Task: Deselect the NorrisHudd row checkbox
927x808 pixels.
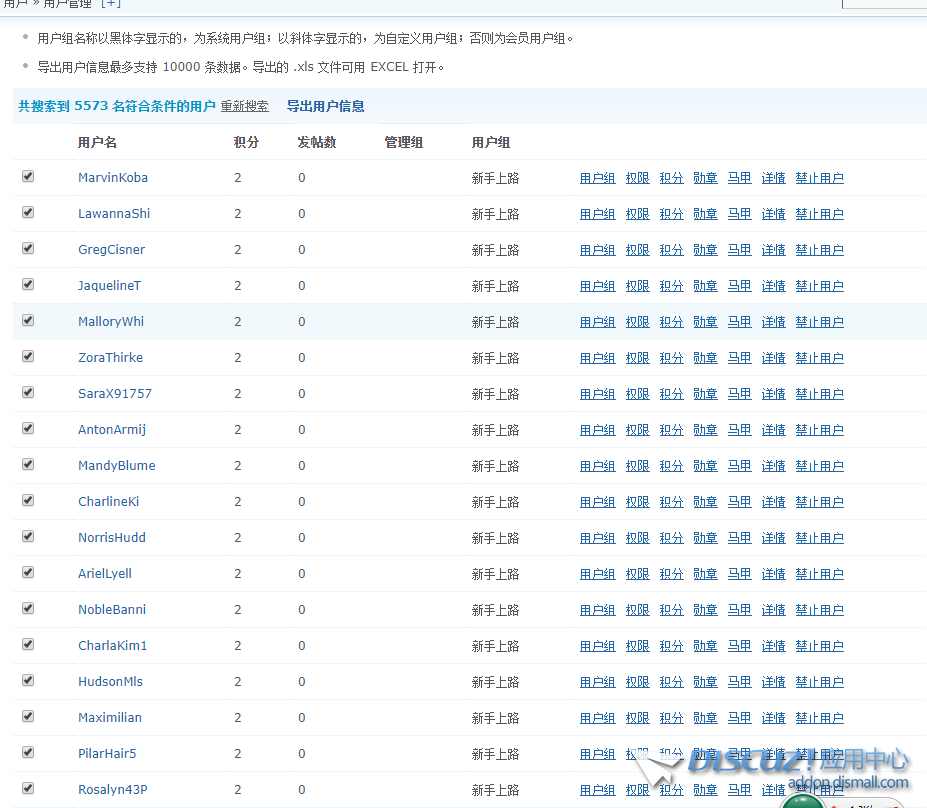Action: point(28,536)
